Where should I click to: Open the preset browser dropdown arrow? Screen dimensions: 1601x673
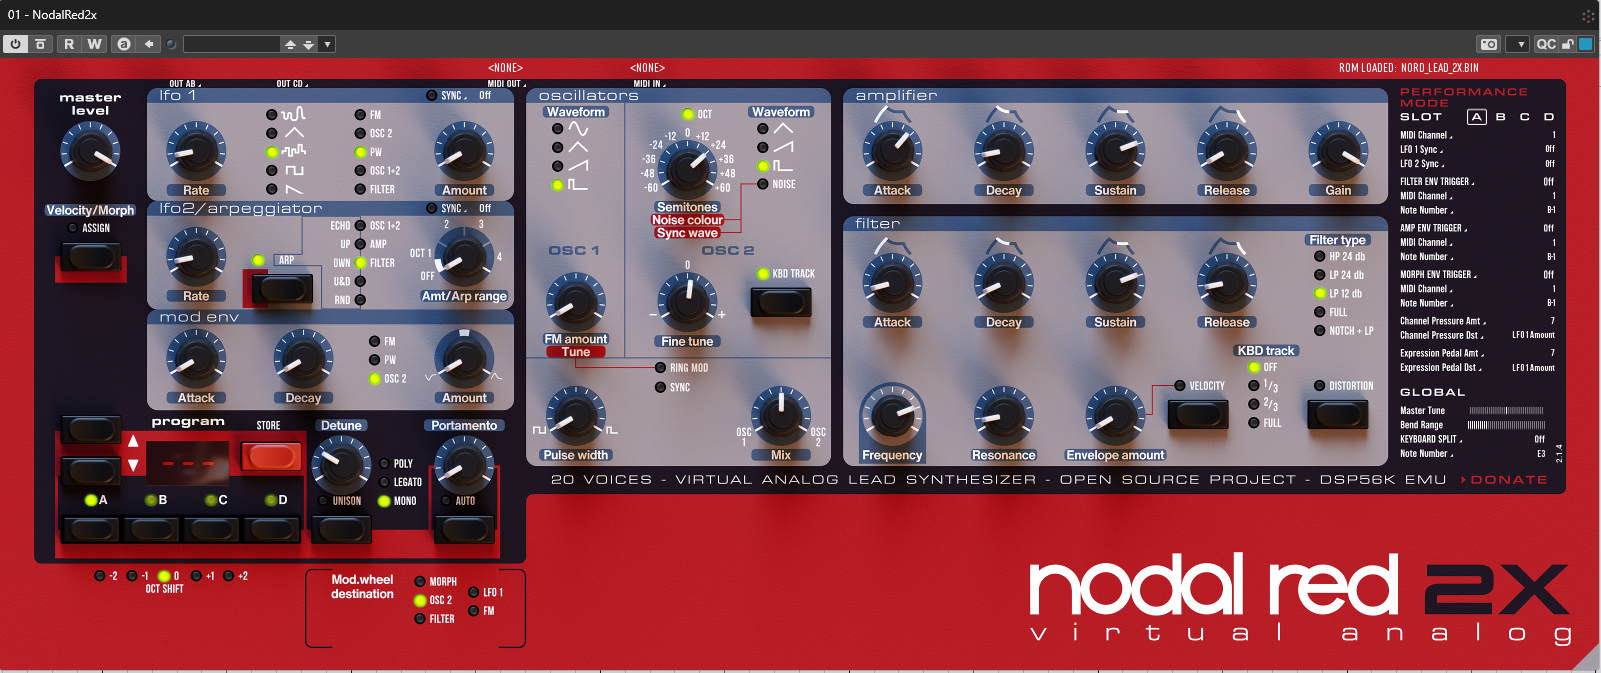coord(327,44)
